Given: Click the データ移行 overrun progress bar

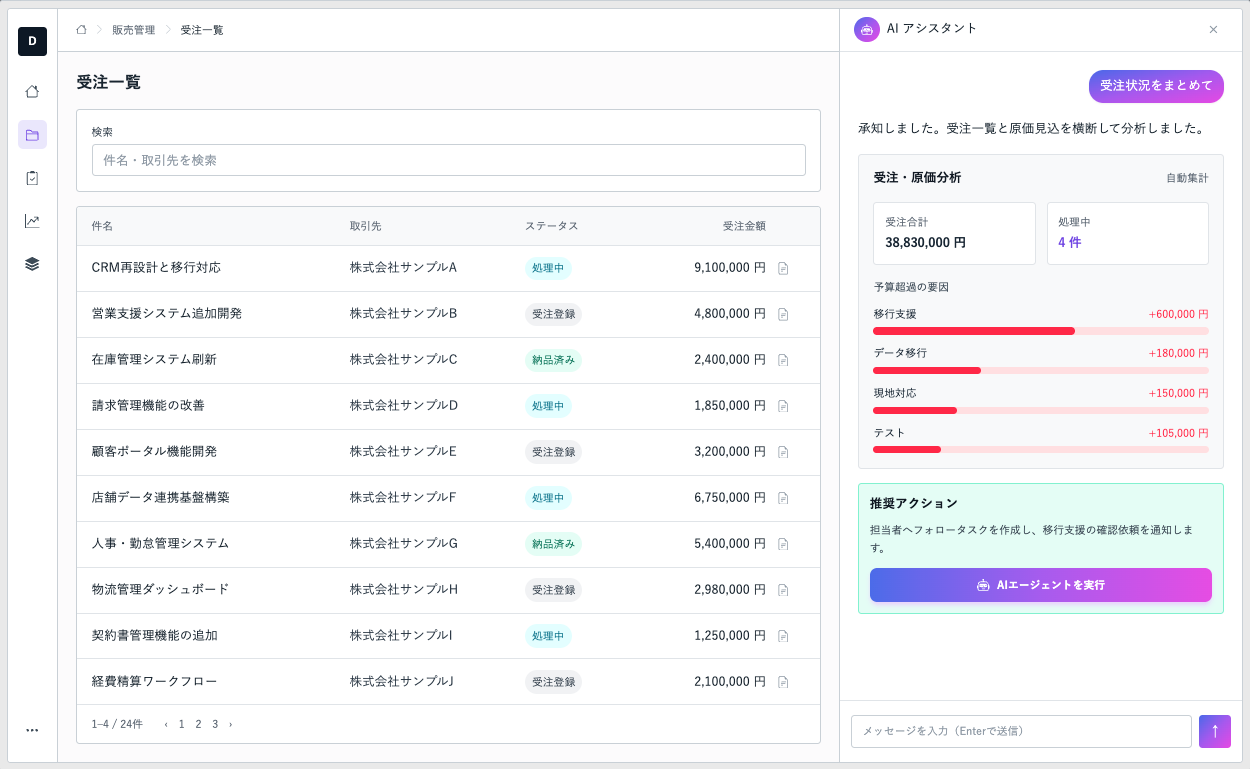Looking at the screenshot, I should pyautogui.click(x=1040, y=371).
